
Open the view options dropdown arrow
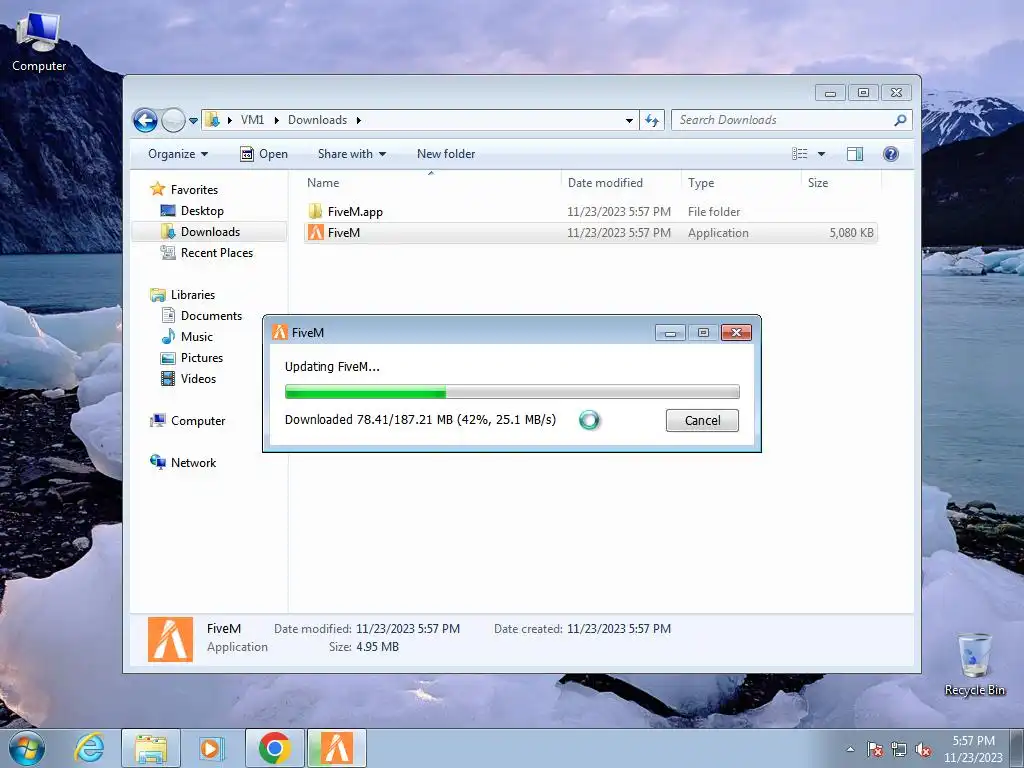pyautogui.click(x=822, y=154)
